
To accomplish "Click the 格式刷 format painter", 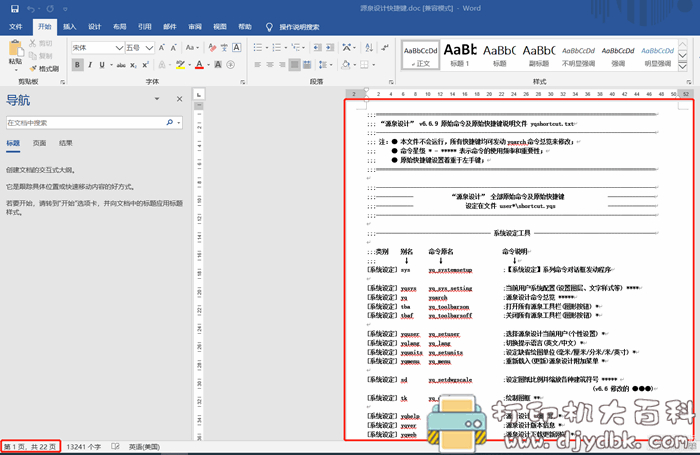I will (x=44, y=68).
